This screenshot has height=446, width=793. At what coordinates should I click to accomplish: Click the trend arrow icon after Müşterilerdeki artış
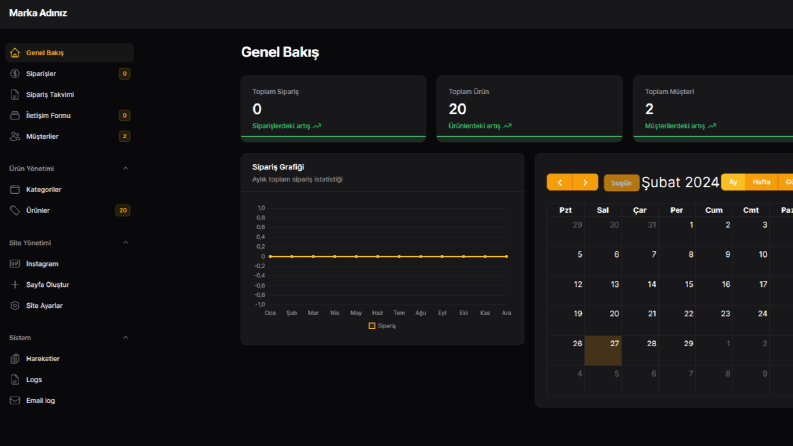tap(712, 126)
